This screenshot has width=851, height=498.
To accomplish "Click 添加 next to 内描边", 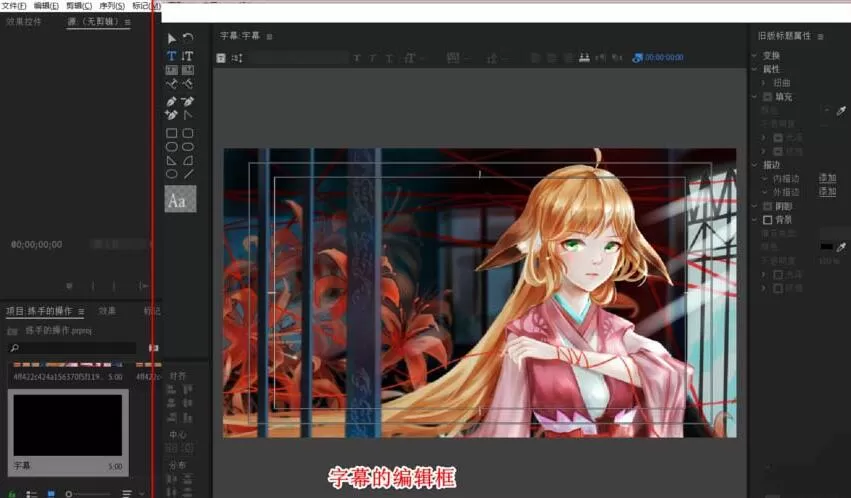I will pos(827,178).
